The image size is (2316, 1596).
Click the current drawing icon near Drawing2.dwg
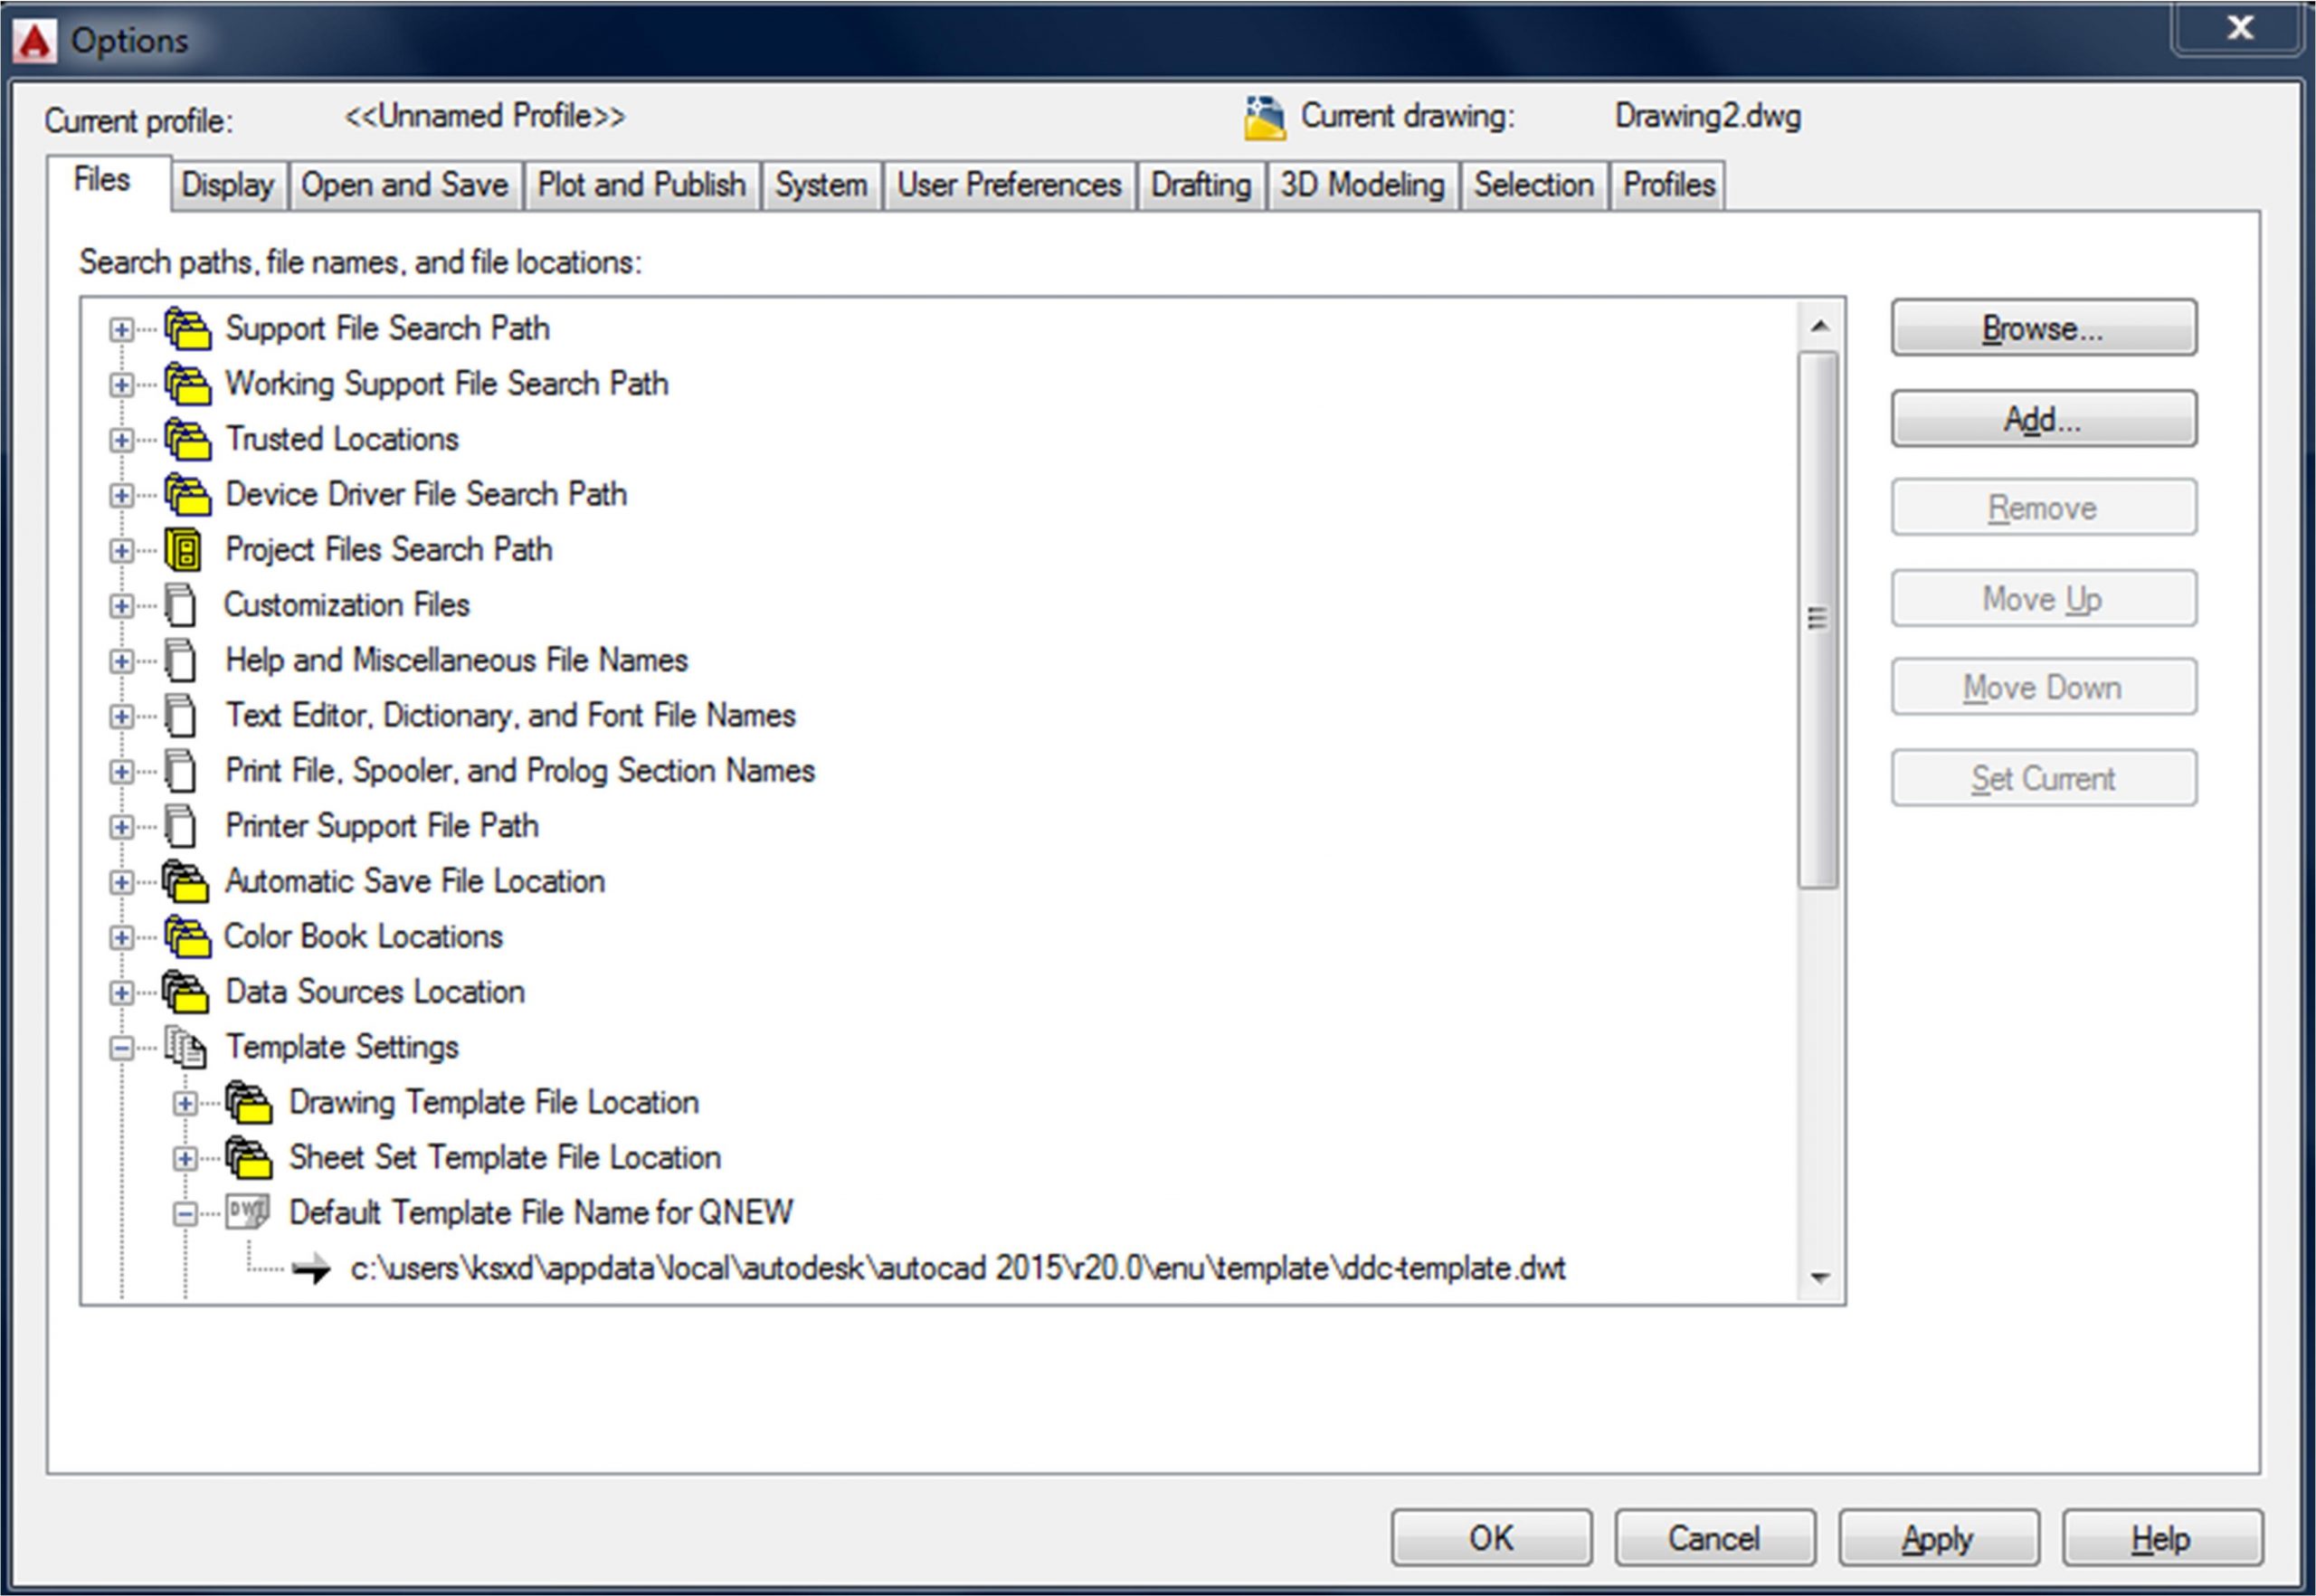(1264, 118)
